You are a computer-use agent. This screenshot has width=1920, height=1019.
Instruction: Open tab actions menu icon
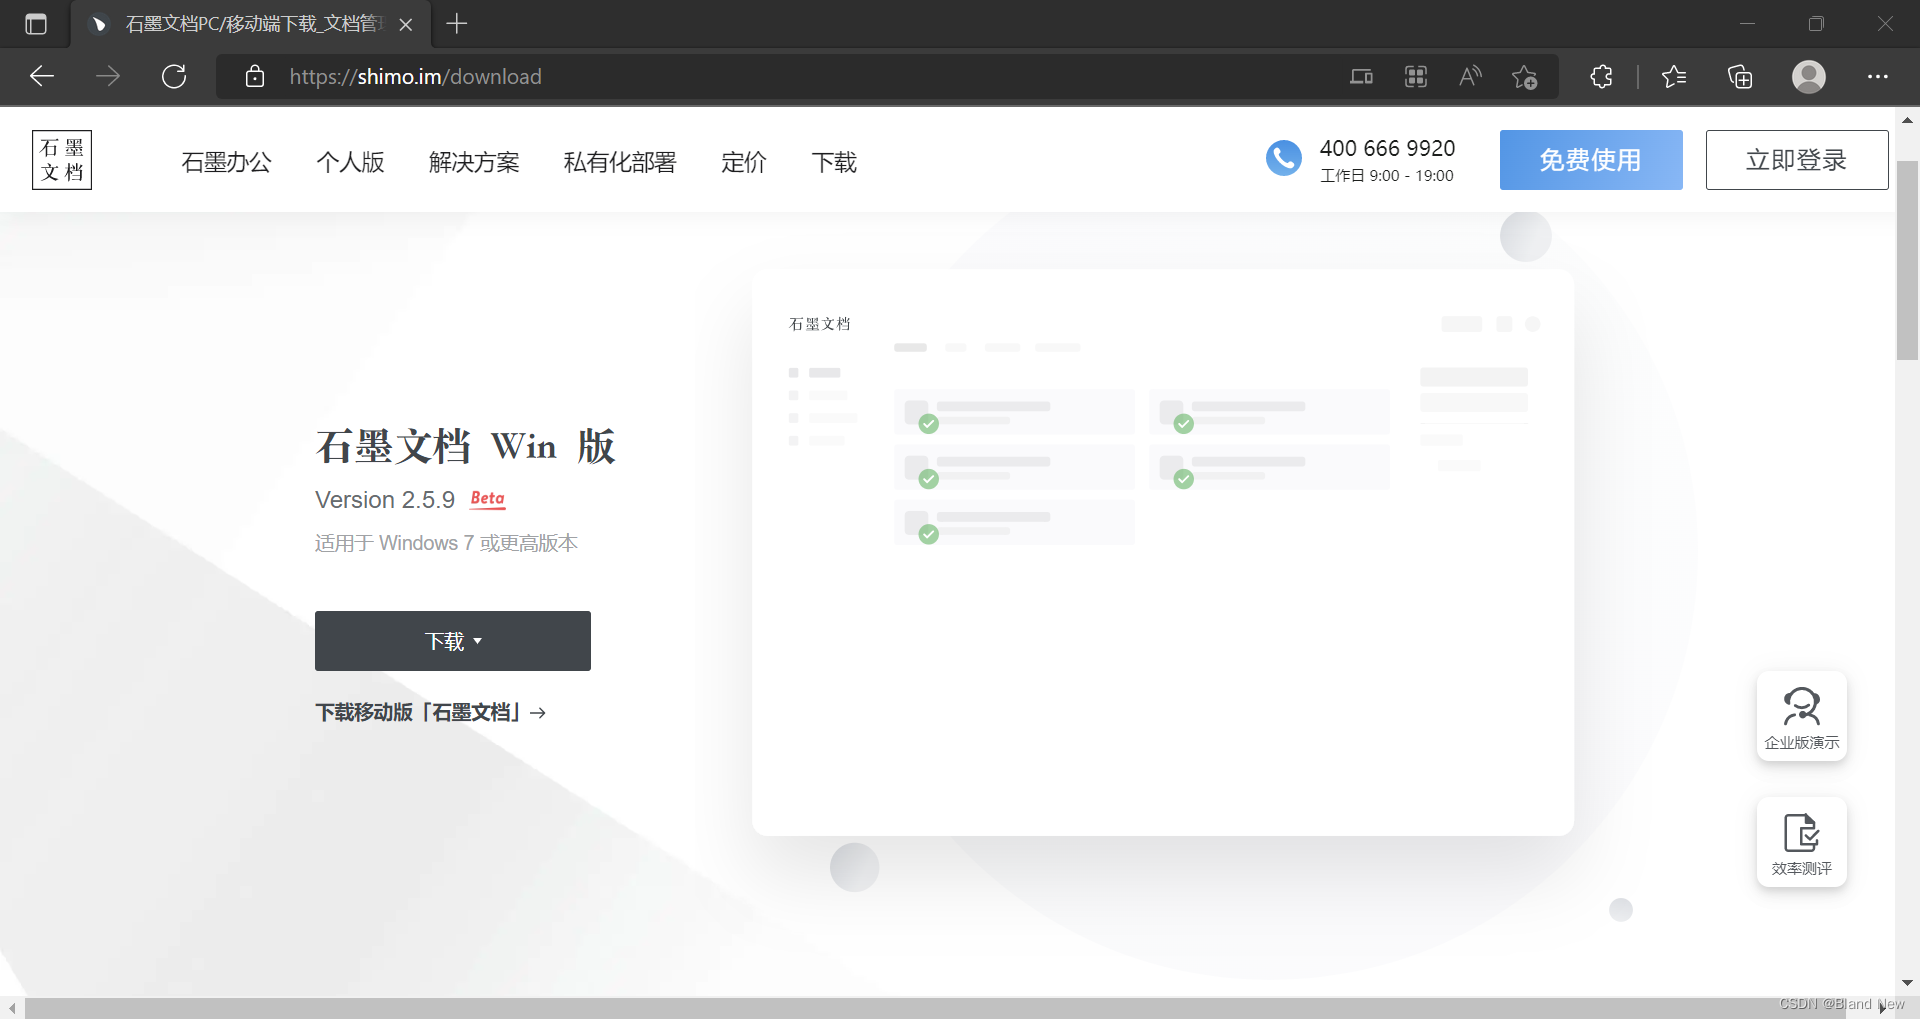[x=36, y=24]
